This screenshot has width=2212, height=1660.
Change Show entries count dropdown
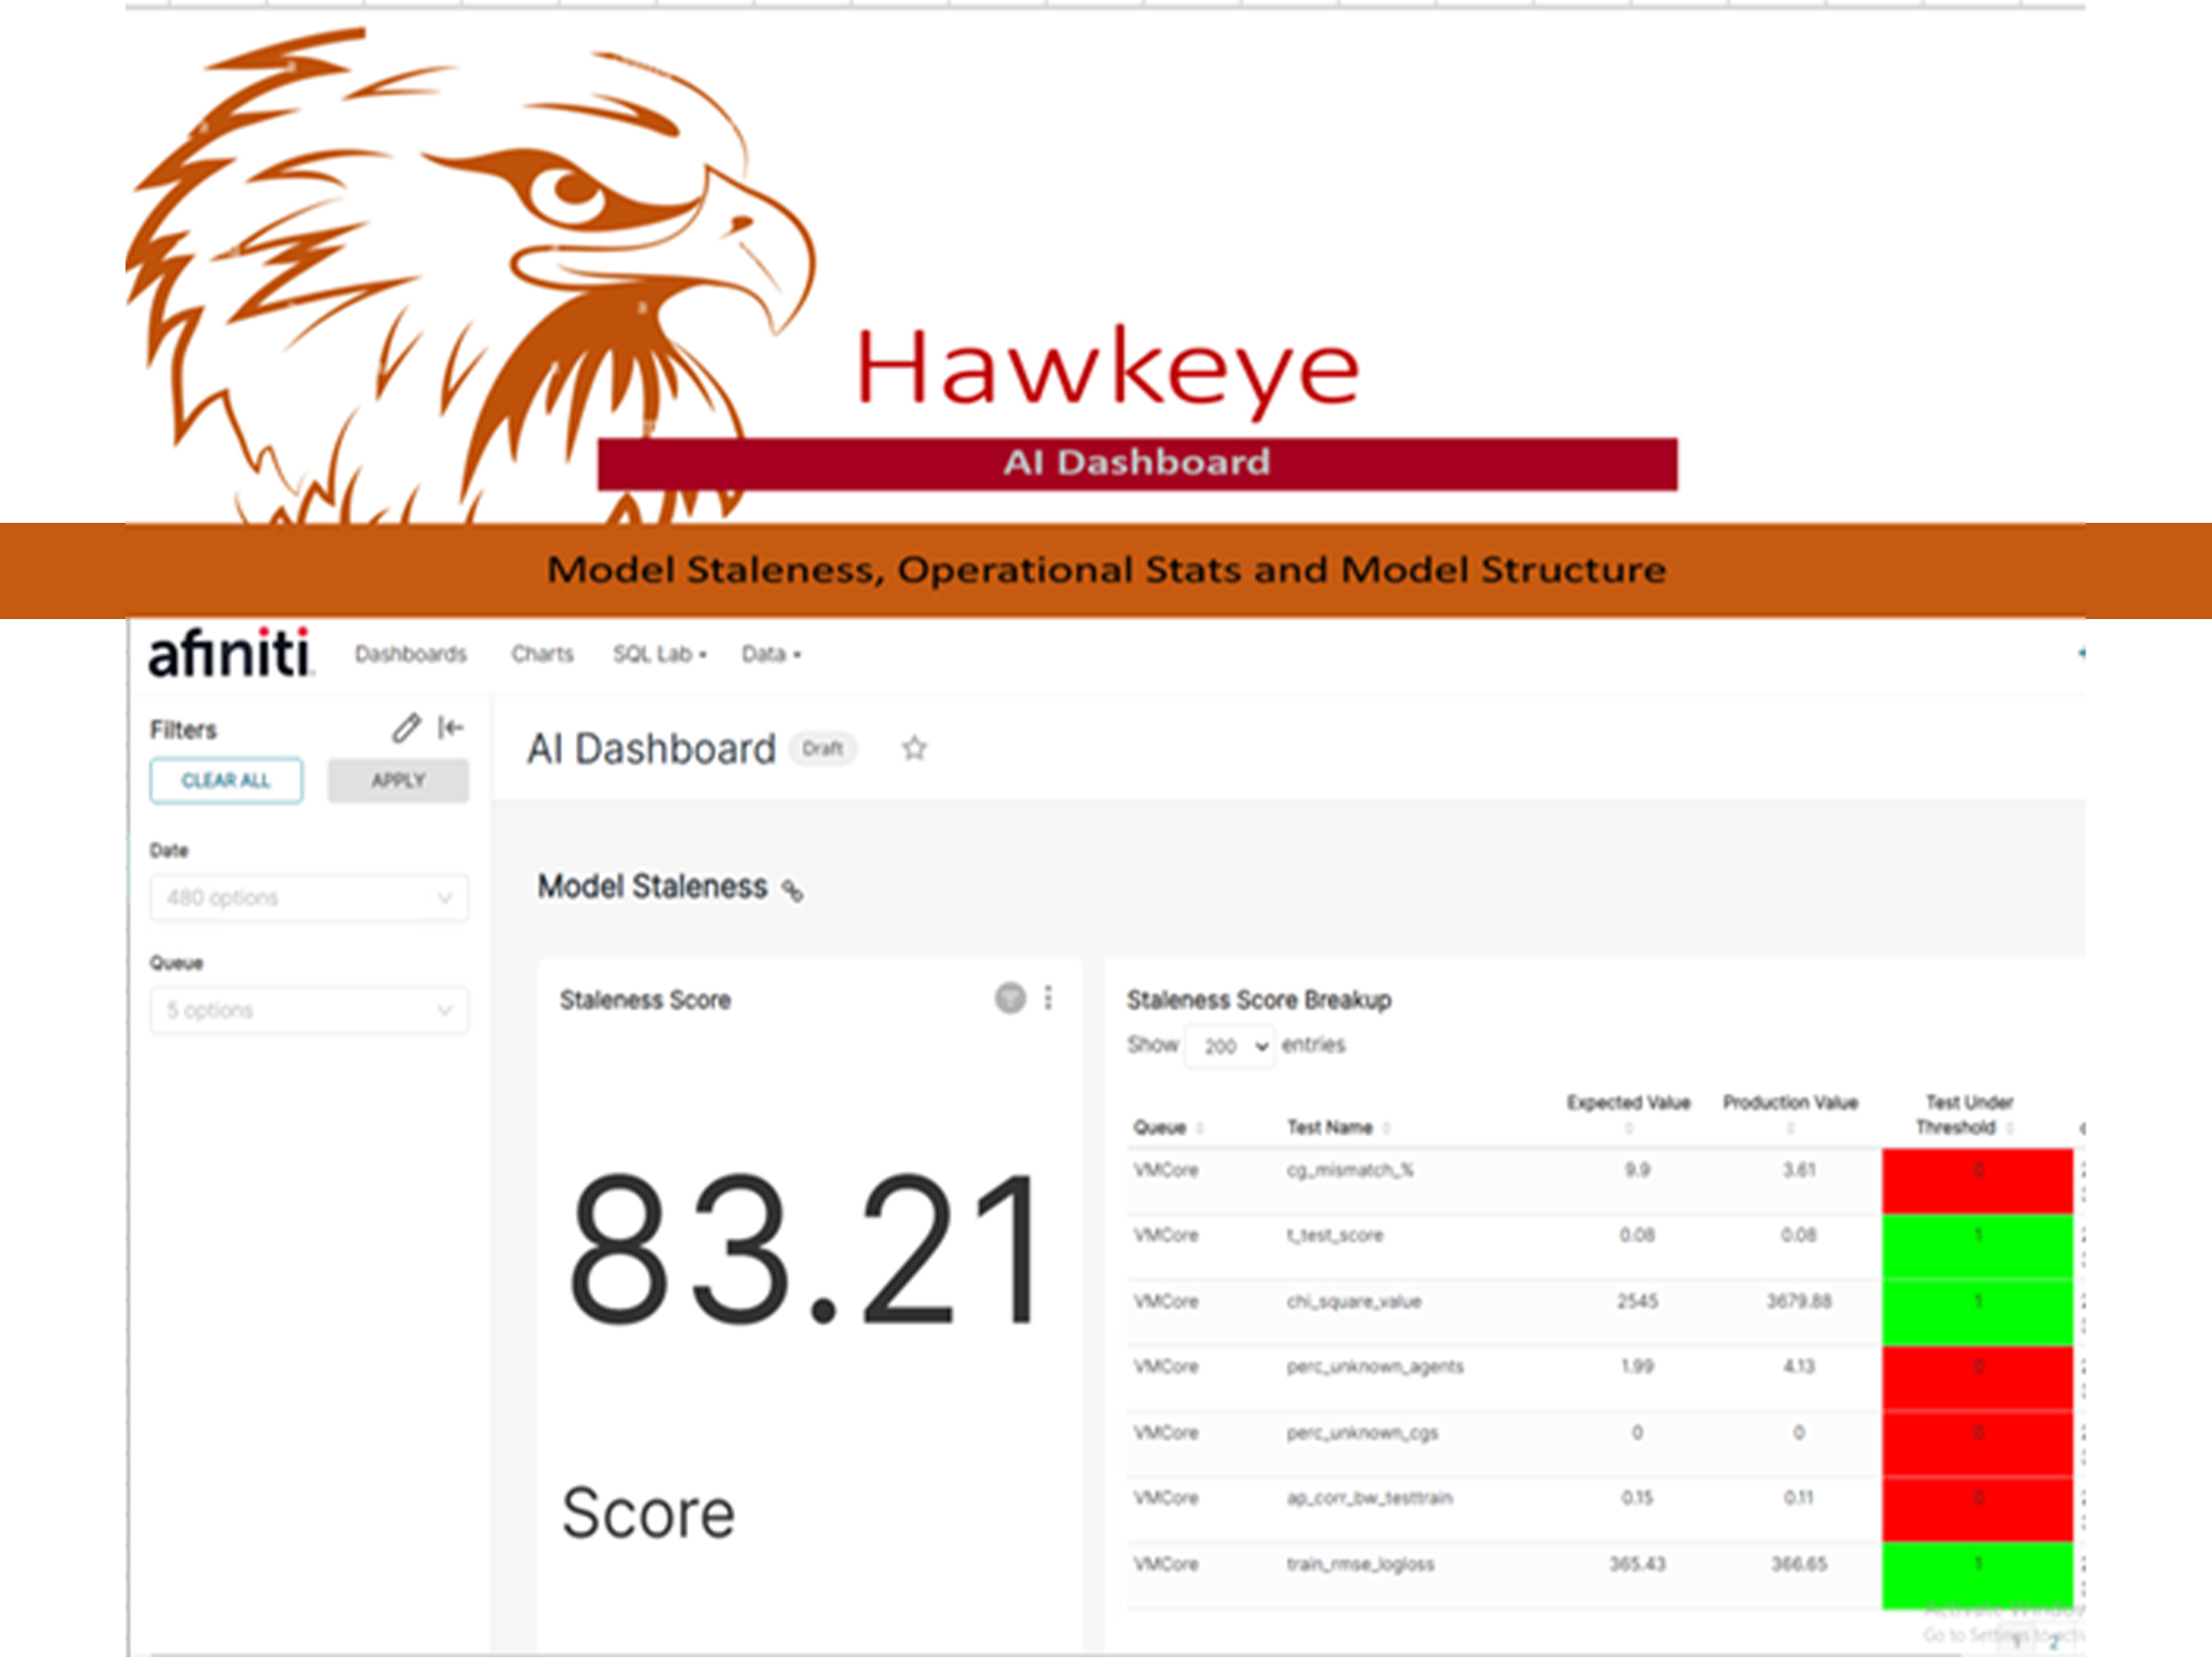click(1230, 1047)
